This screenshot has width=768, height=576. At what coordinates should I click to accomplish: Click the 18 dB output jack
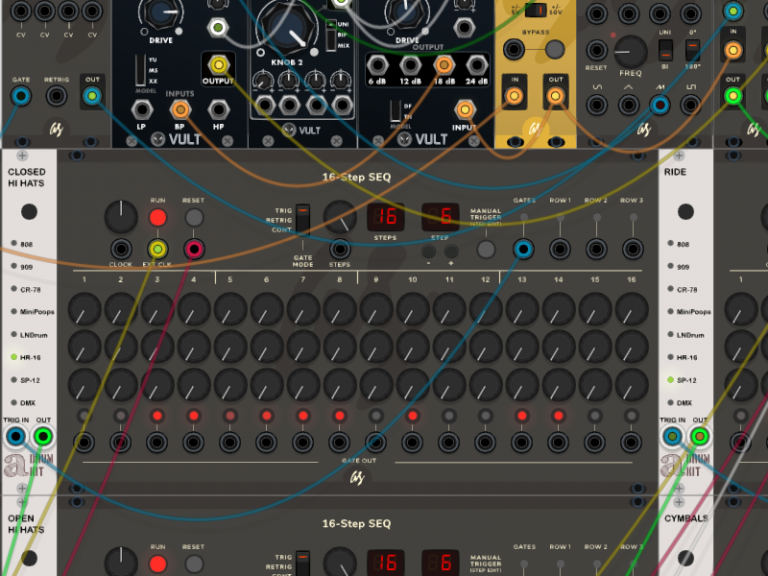[x=443, y=65]
